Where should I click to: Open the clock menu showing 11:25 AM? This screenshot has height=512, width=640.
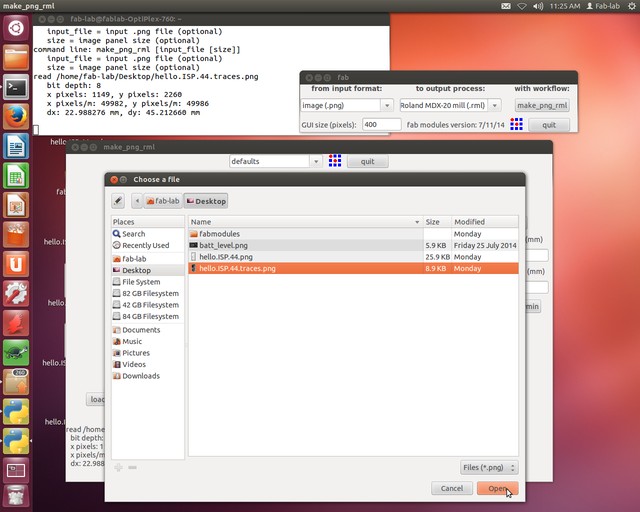(565, 6)
